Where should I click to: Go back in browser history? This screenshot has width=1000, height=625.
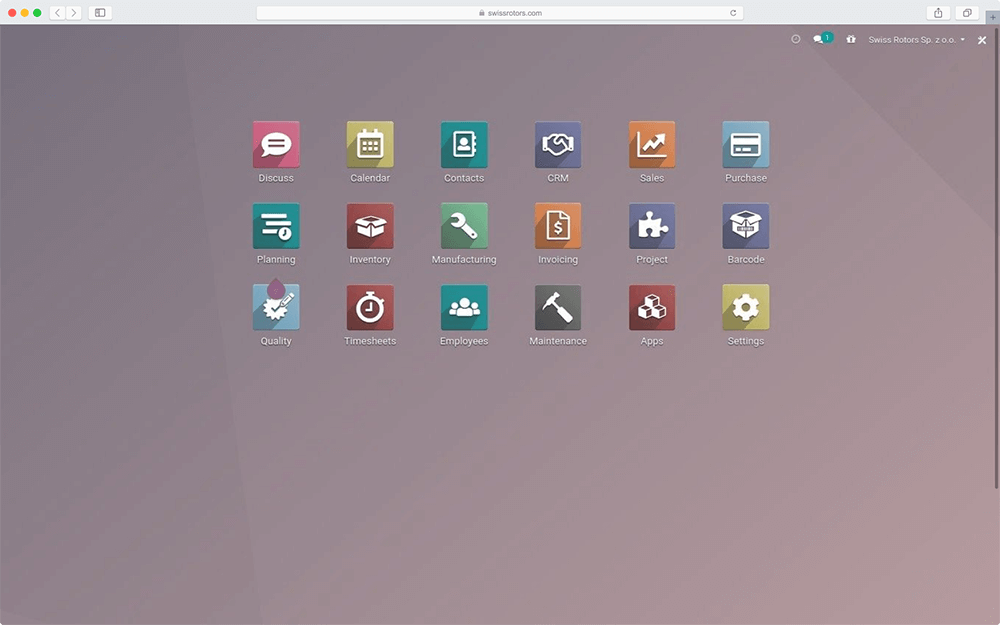click(x=57, y=13)
